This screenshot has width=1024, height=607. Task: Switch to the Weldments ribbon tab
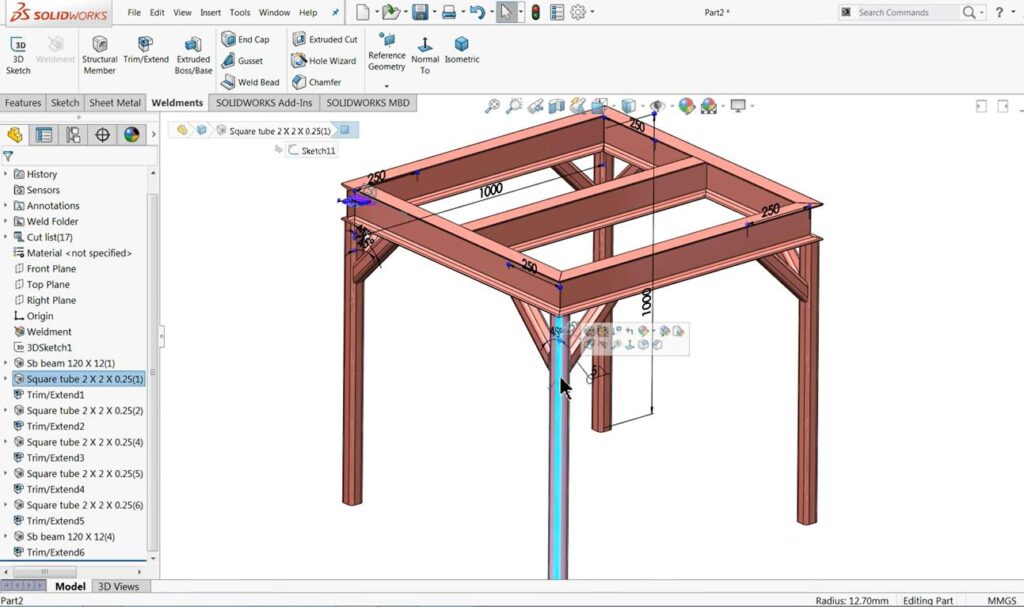coord(177,102)
